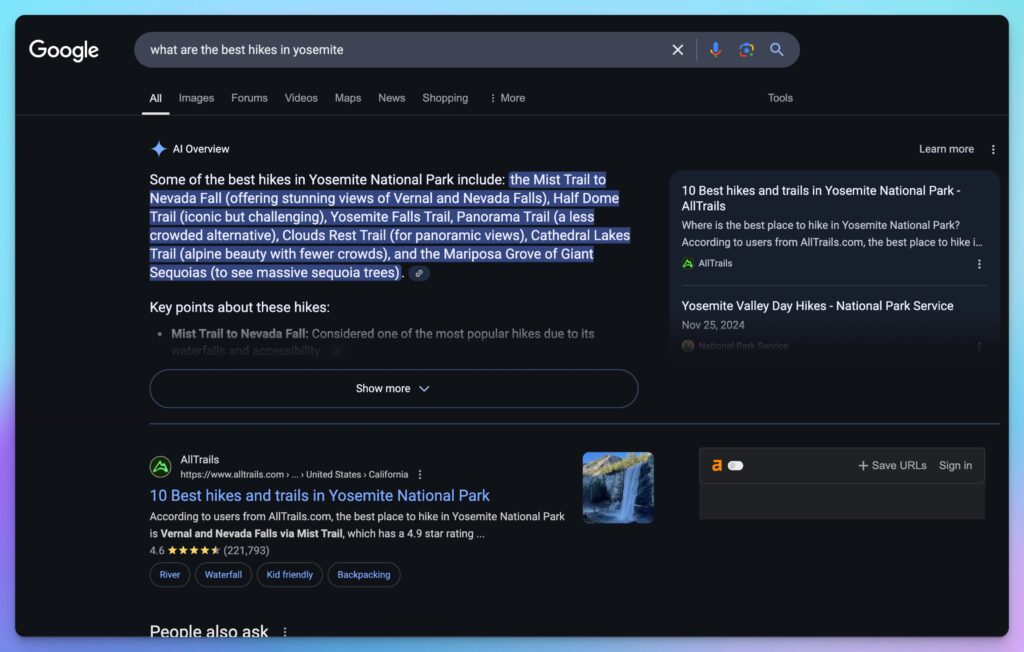The height and width of the screenshot is (652, 1024).
Task: Click the Google logo
Action: pos(63,50)
